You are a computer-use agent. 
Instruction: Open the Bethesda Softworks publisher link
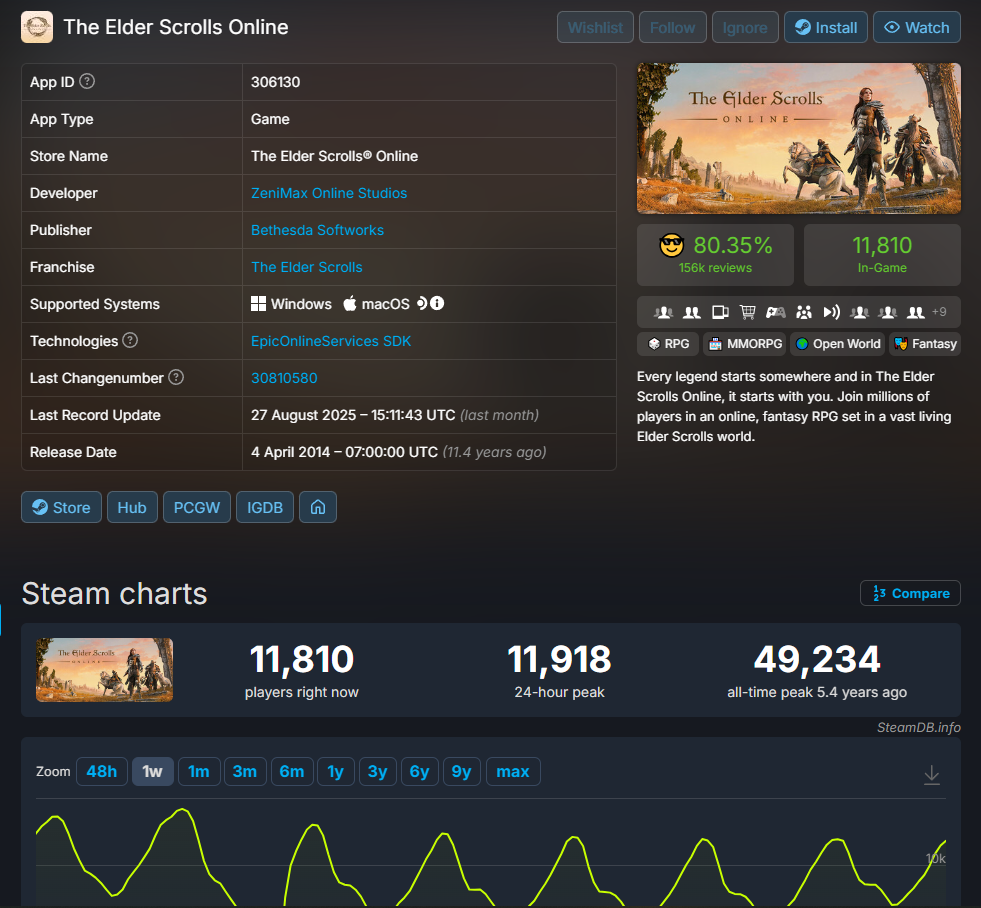point(317,230)
